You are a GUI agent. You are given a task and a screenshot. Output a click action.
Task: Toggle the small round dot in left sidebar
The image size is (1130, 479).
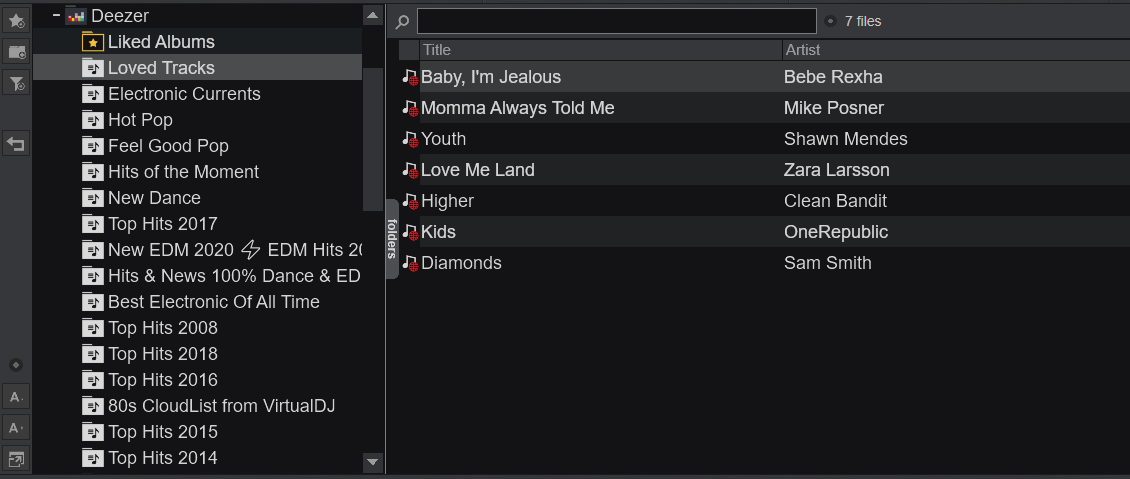[16, 365]
